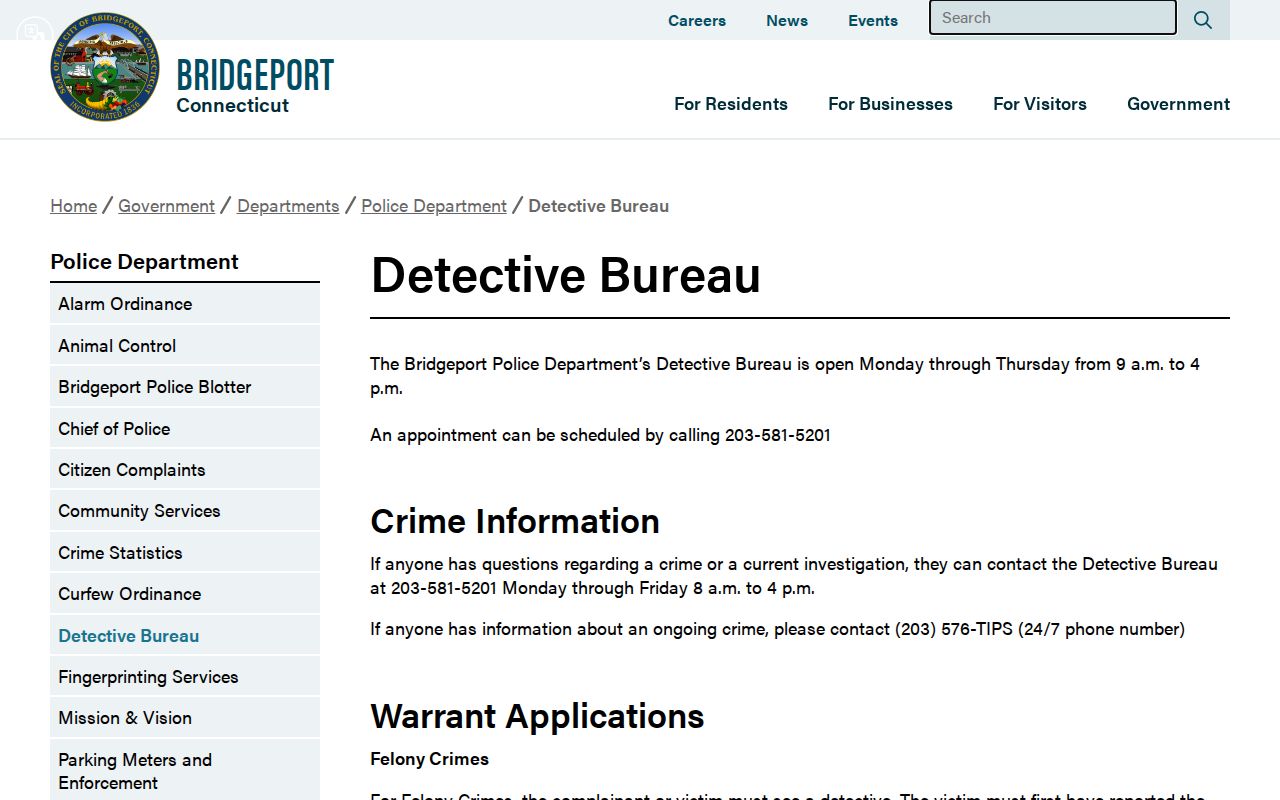Click the Felony Crimes subheading

tap(430, 759)
